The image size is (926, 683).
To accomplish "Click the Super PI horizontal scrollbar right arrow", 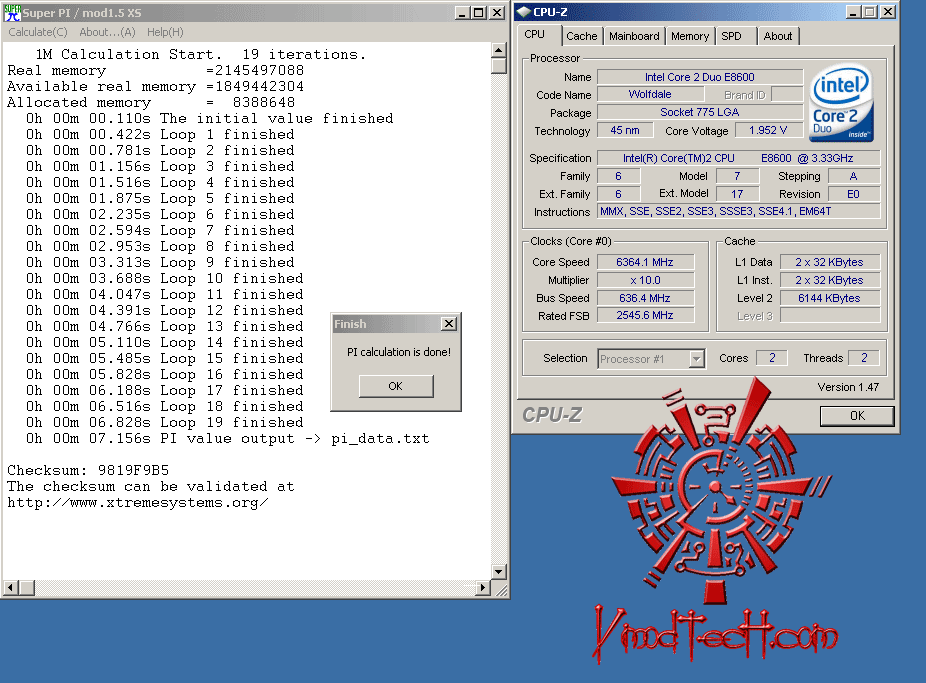I will click(x=483, y=587).
